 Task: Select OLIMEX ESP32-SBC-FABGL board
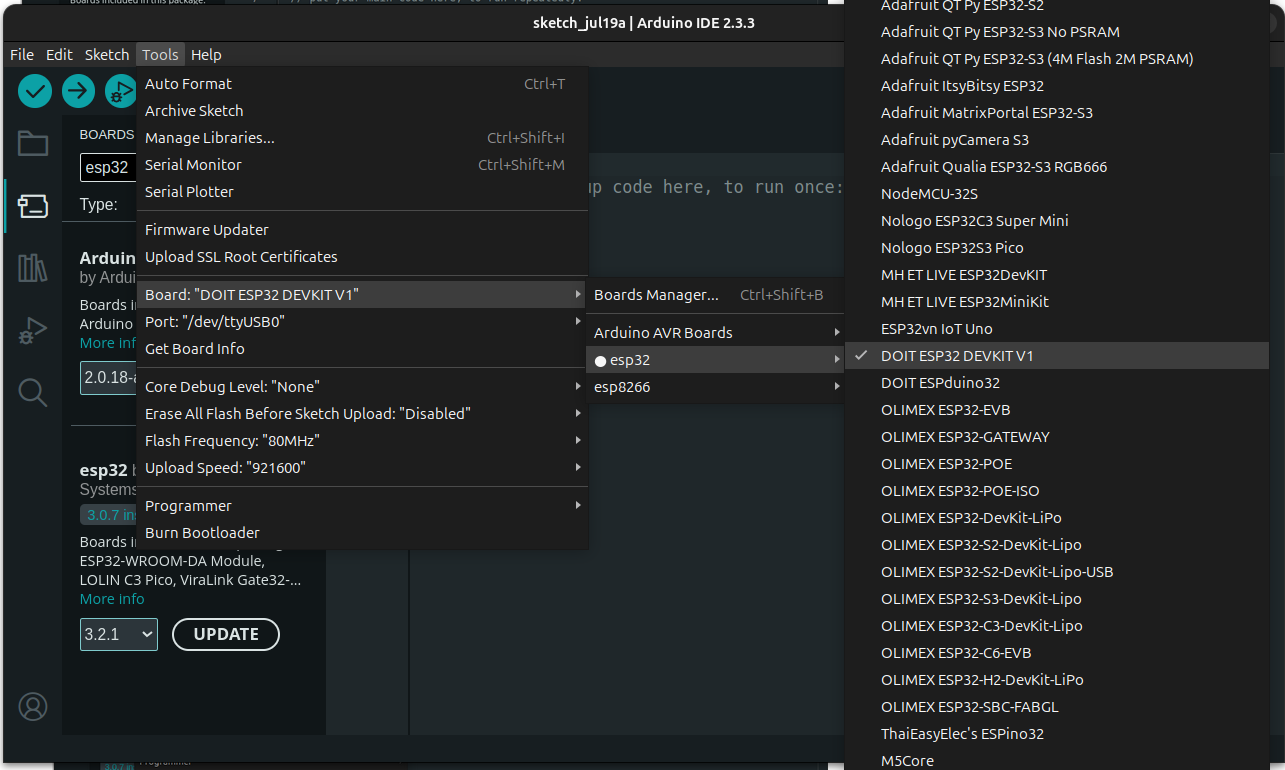point(1056,707)
